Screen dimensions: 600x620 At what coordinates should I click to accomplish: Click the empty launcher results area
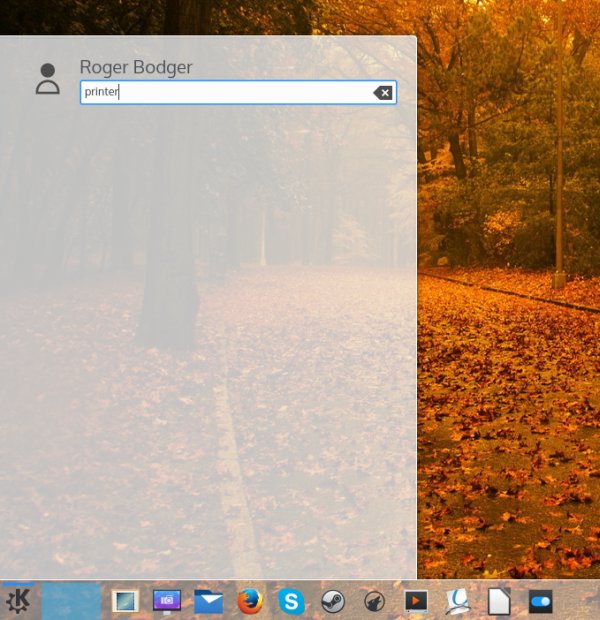point(208,340)
